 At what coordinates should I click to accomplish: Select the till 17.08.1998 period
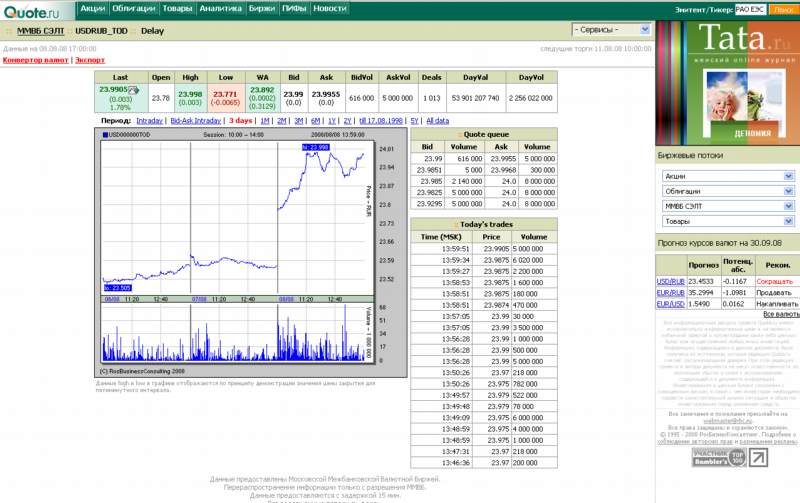(x=381, y=121)
